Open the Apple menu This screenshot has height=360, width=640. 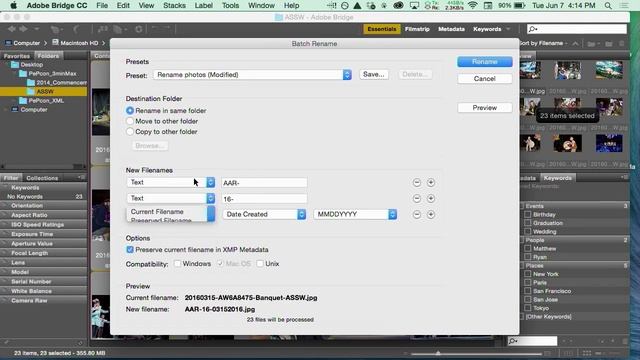tap(13, 5)
